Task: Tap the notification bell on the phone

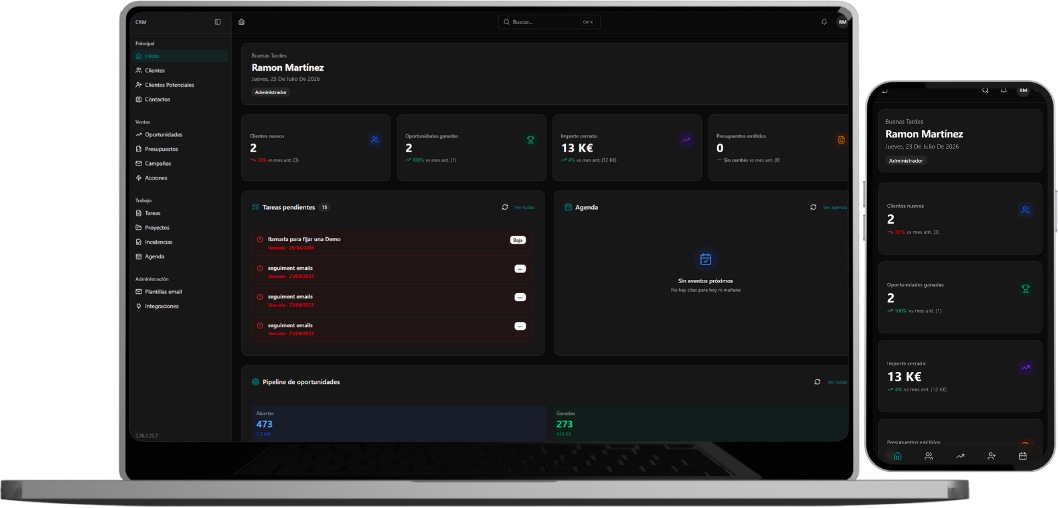Action: [1004, 90]
